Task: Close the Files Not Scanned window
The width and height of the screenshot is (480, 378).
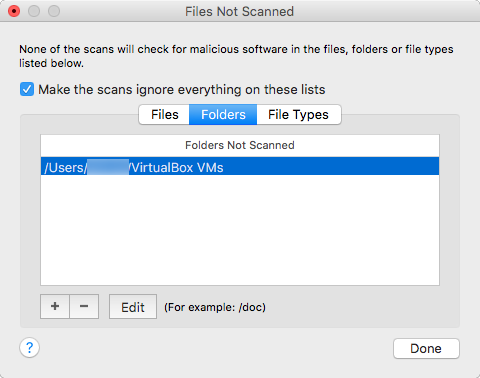Action: point(14,11)
